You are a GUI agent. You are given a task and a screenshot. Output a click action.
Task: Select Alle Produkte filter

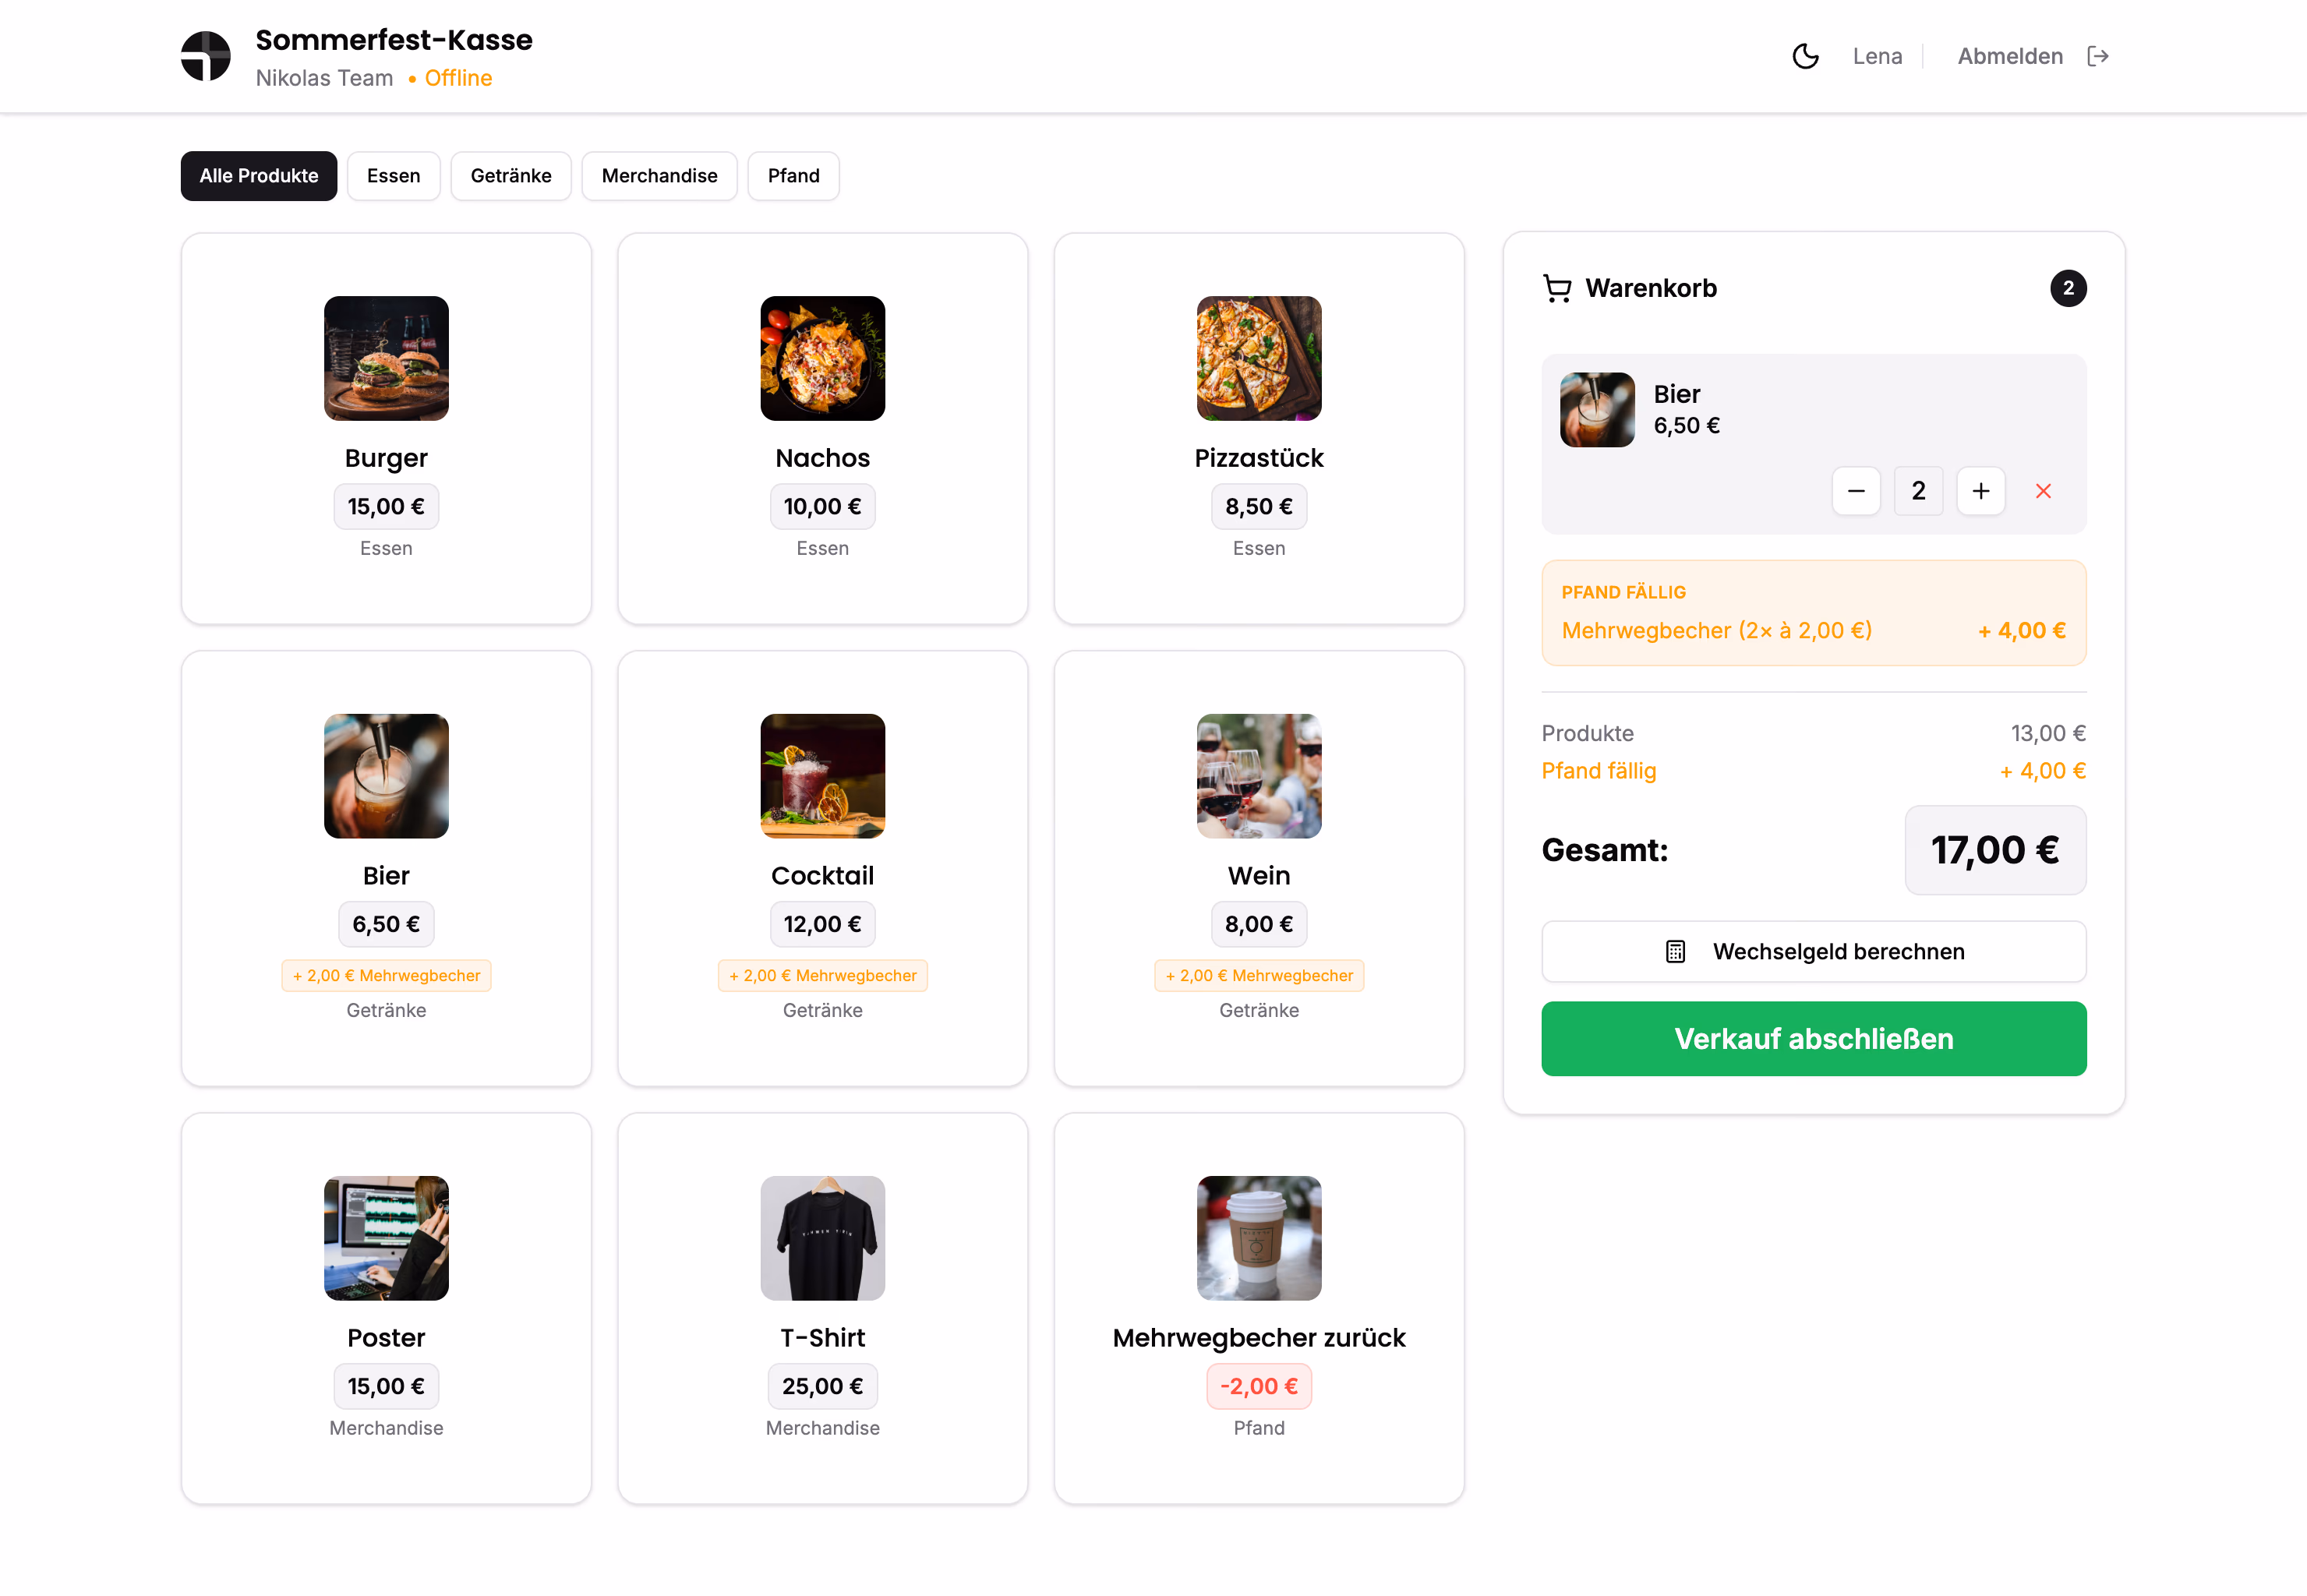[259, 176]
